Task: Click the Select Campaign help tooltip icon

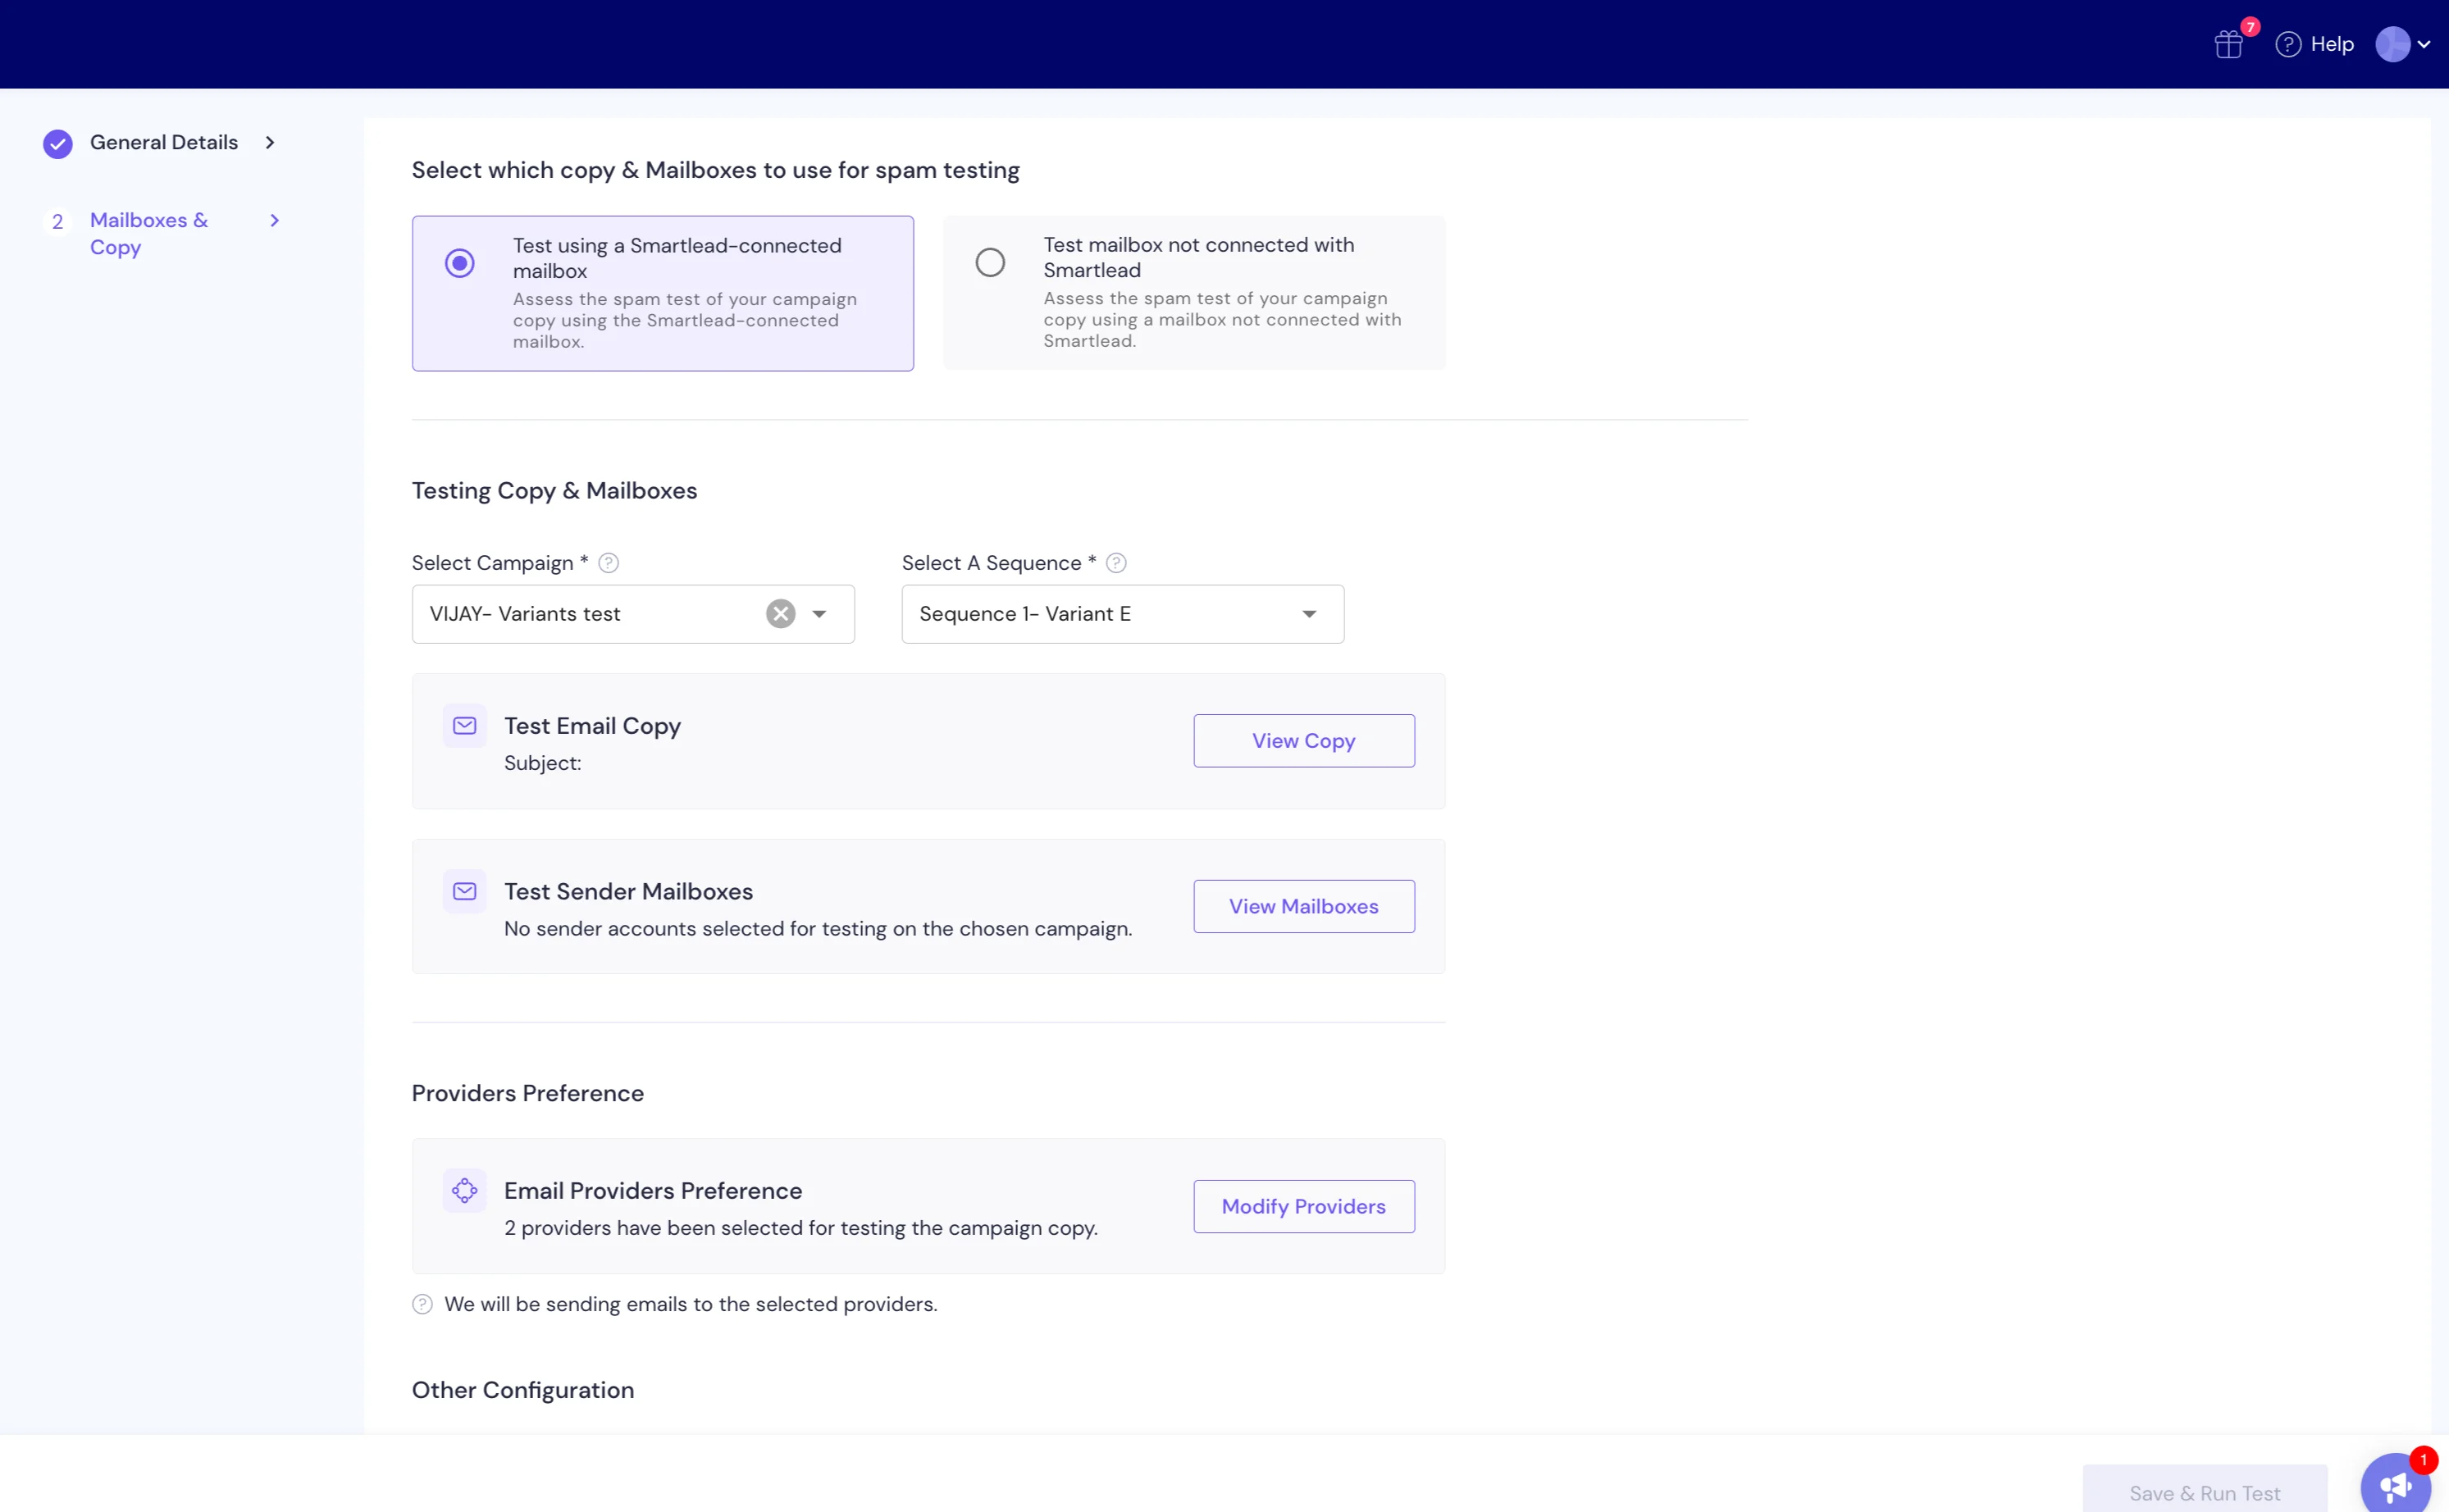Action: click(608, 563)
